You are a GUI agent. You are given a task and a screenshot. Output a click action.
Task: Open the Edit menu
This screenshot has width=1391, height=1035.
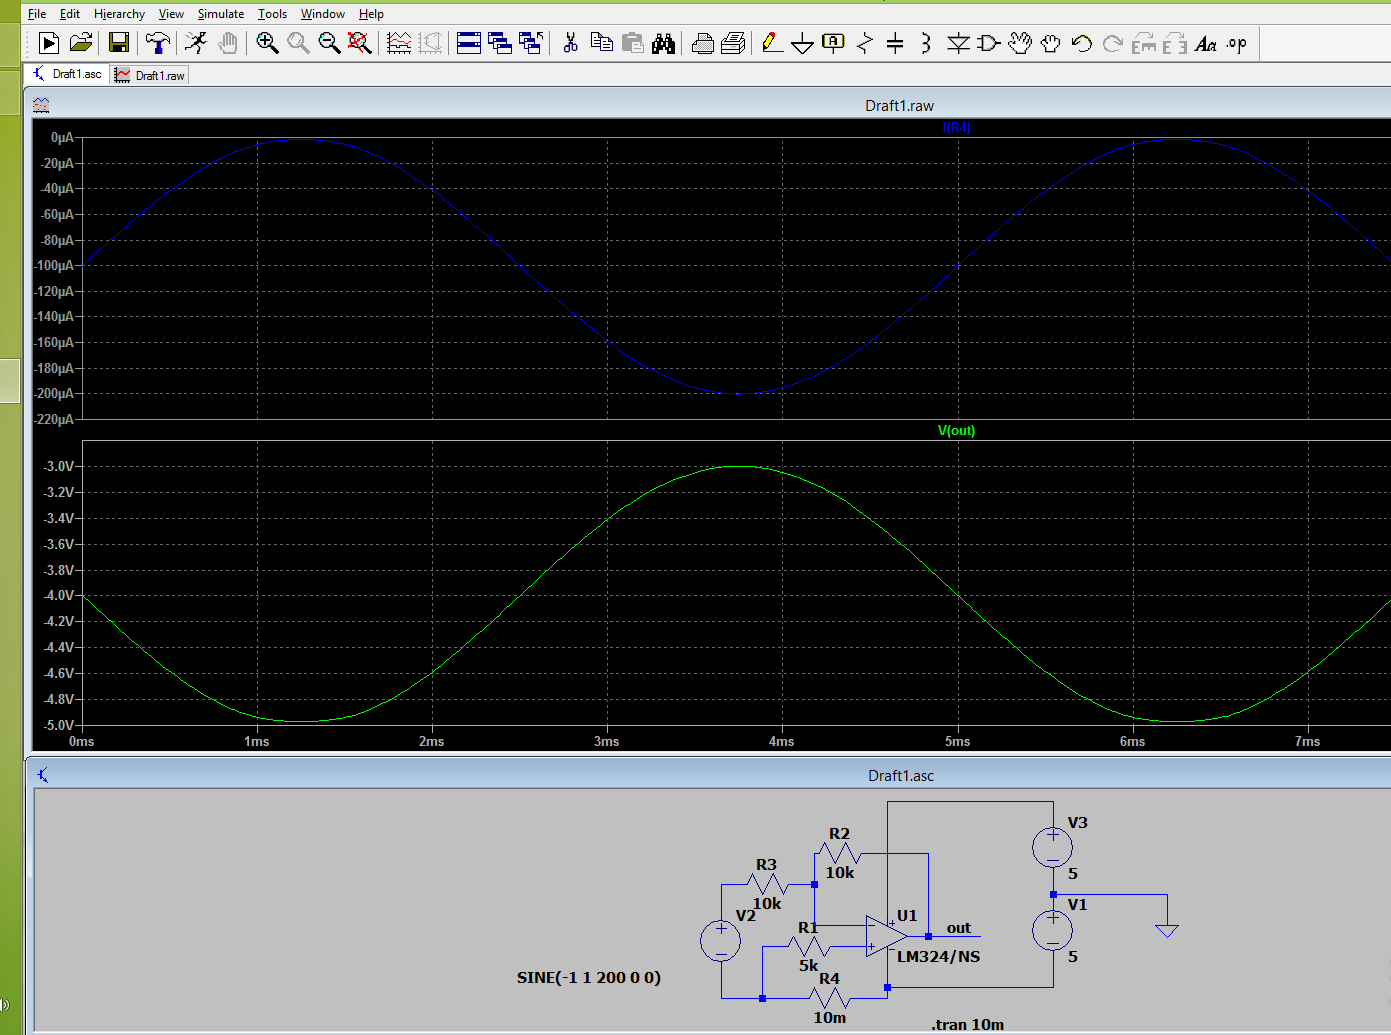point(70,14)
